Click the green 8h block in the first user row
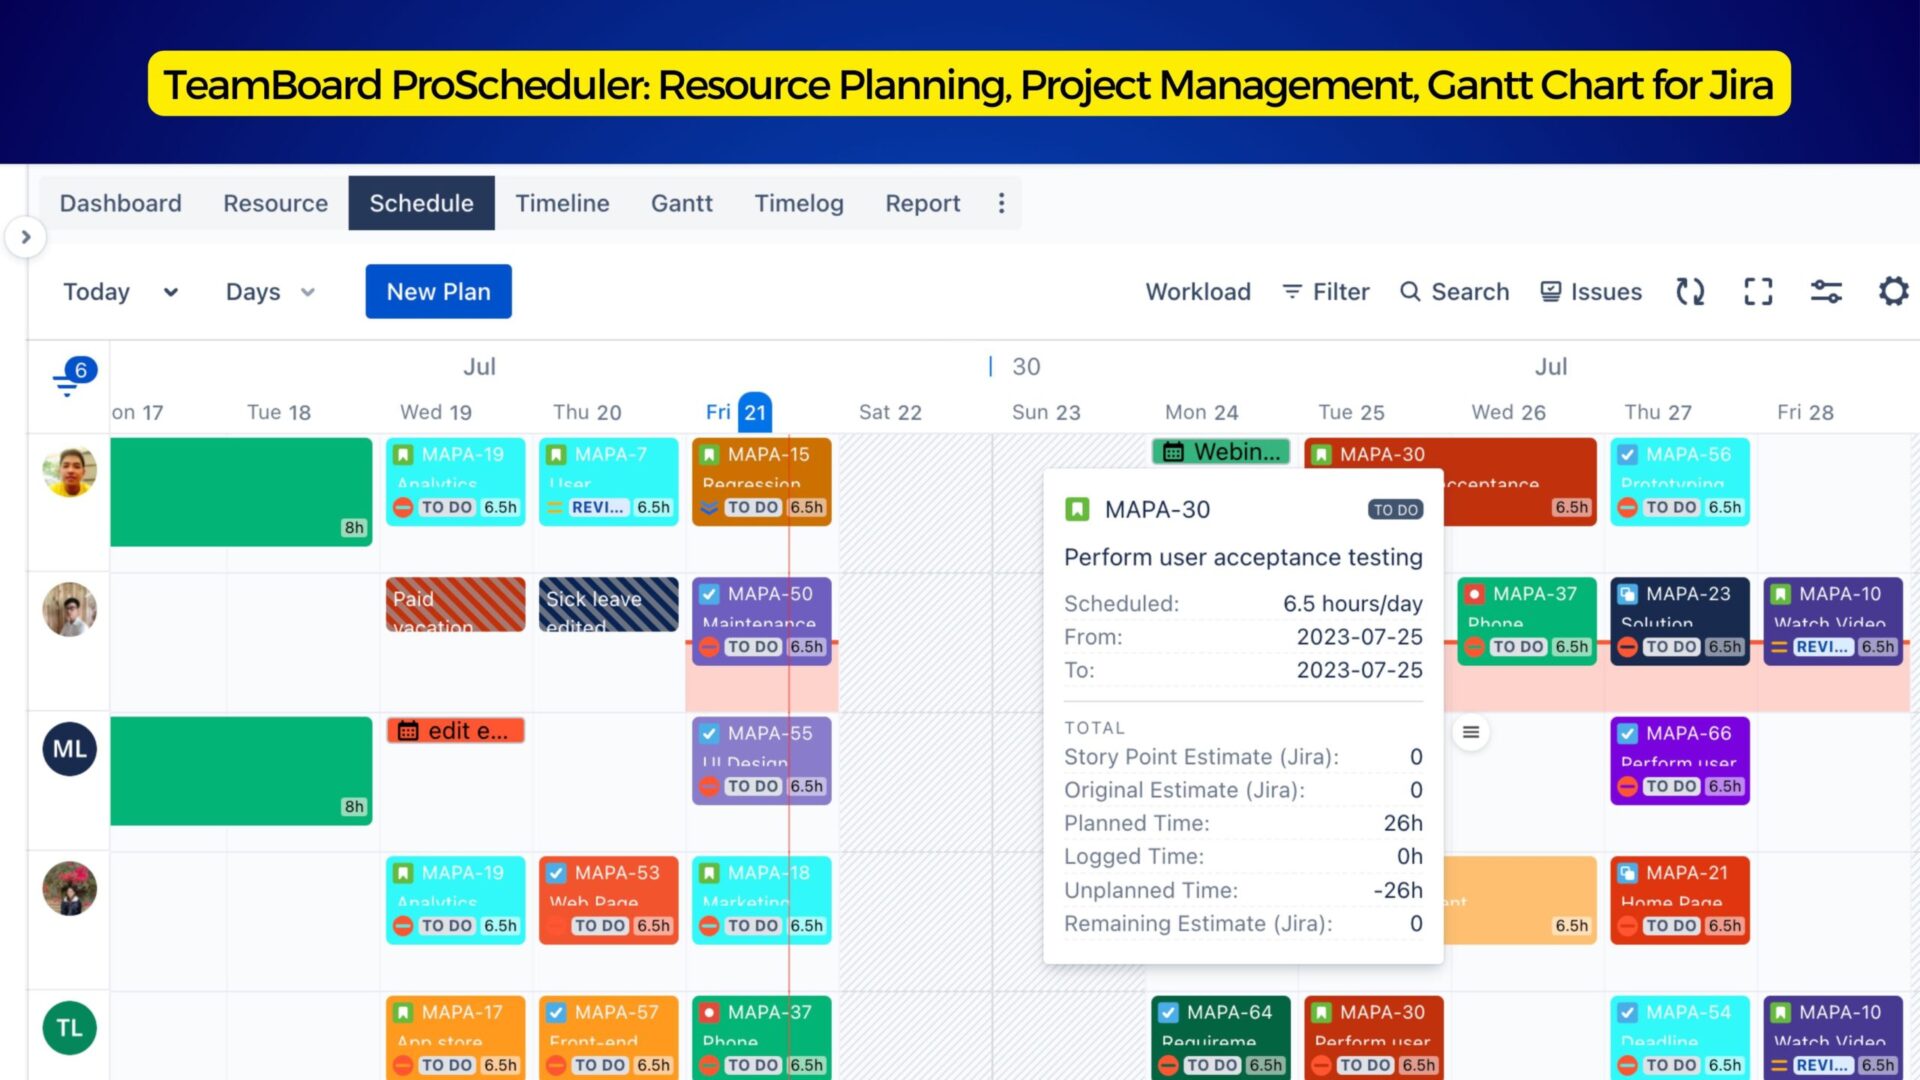 [x=241, y=492]
